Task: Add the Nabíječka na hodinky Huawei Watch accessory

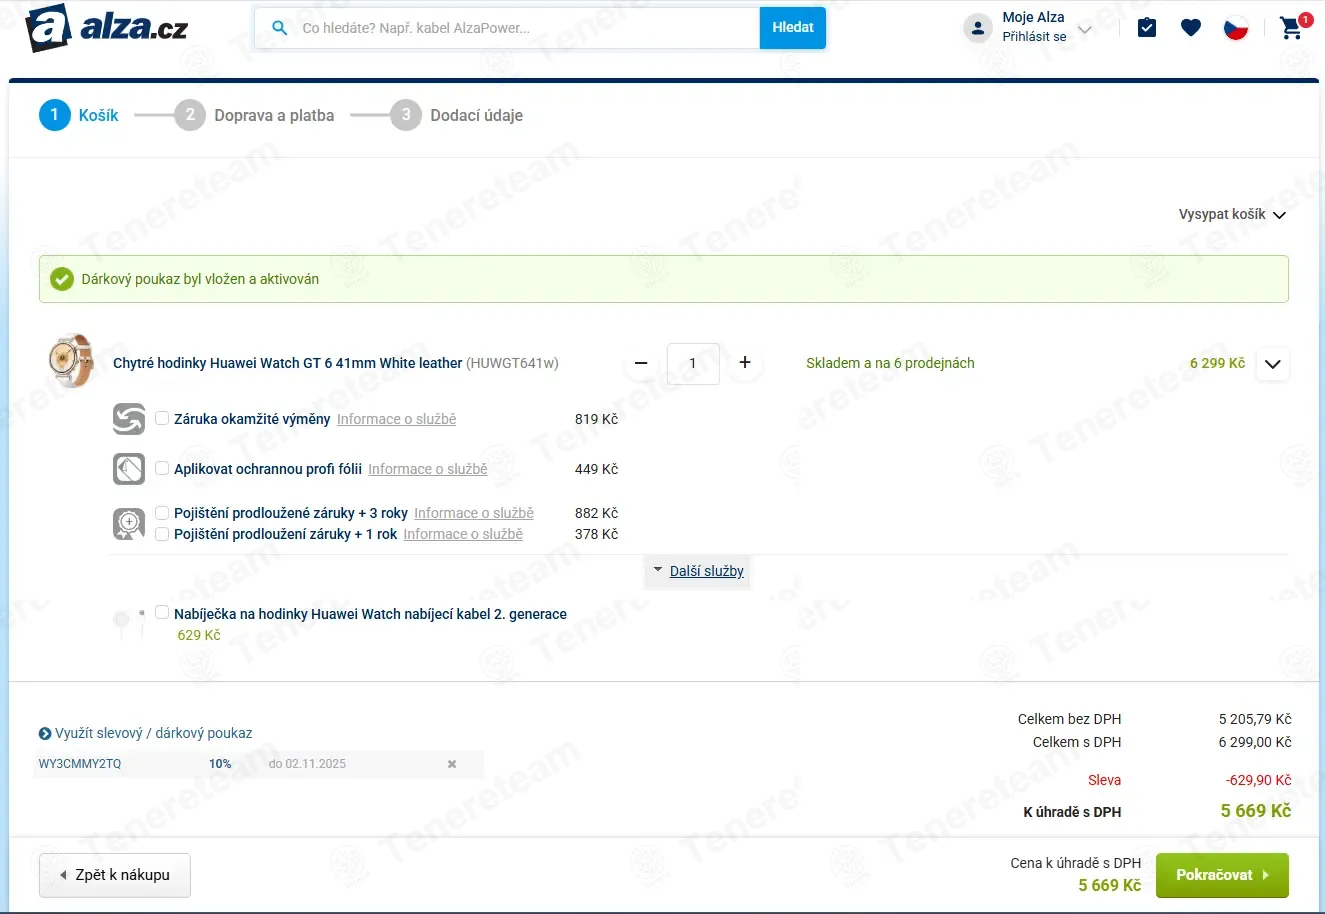Action: (161, 612)
